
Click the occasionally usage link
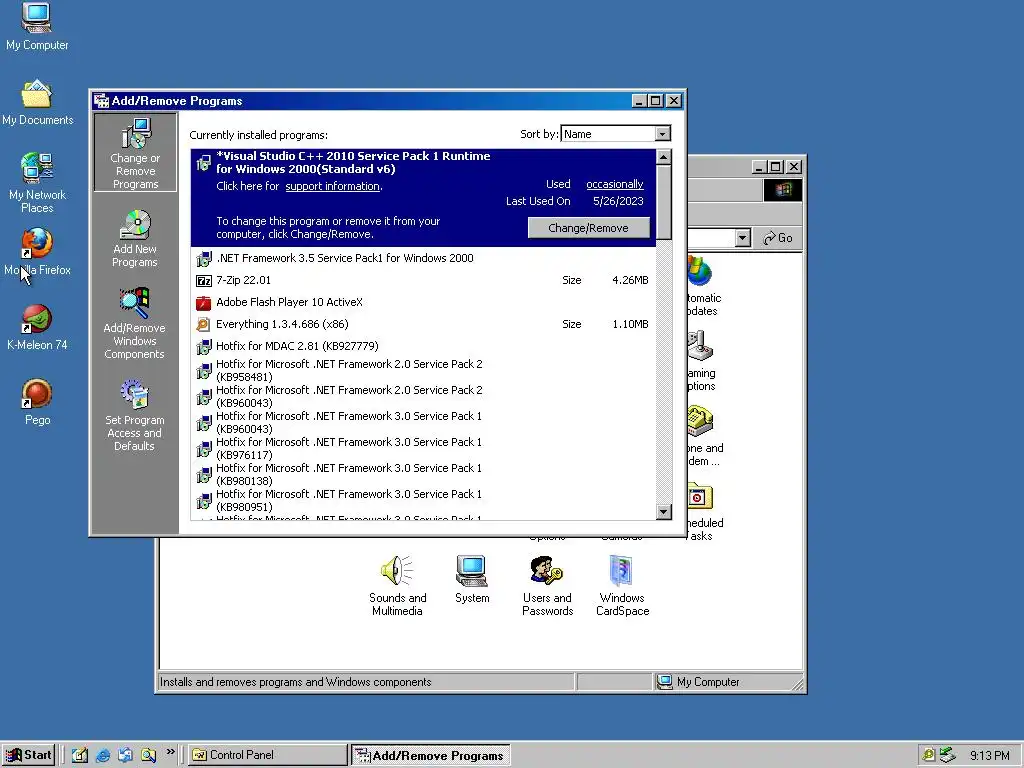point(615,184)
